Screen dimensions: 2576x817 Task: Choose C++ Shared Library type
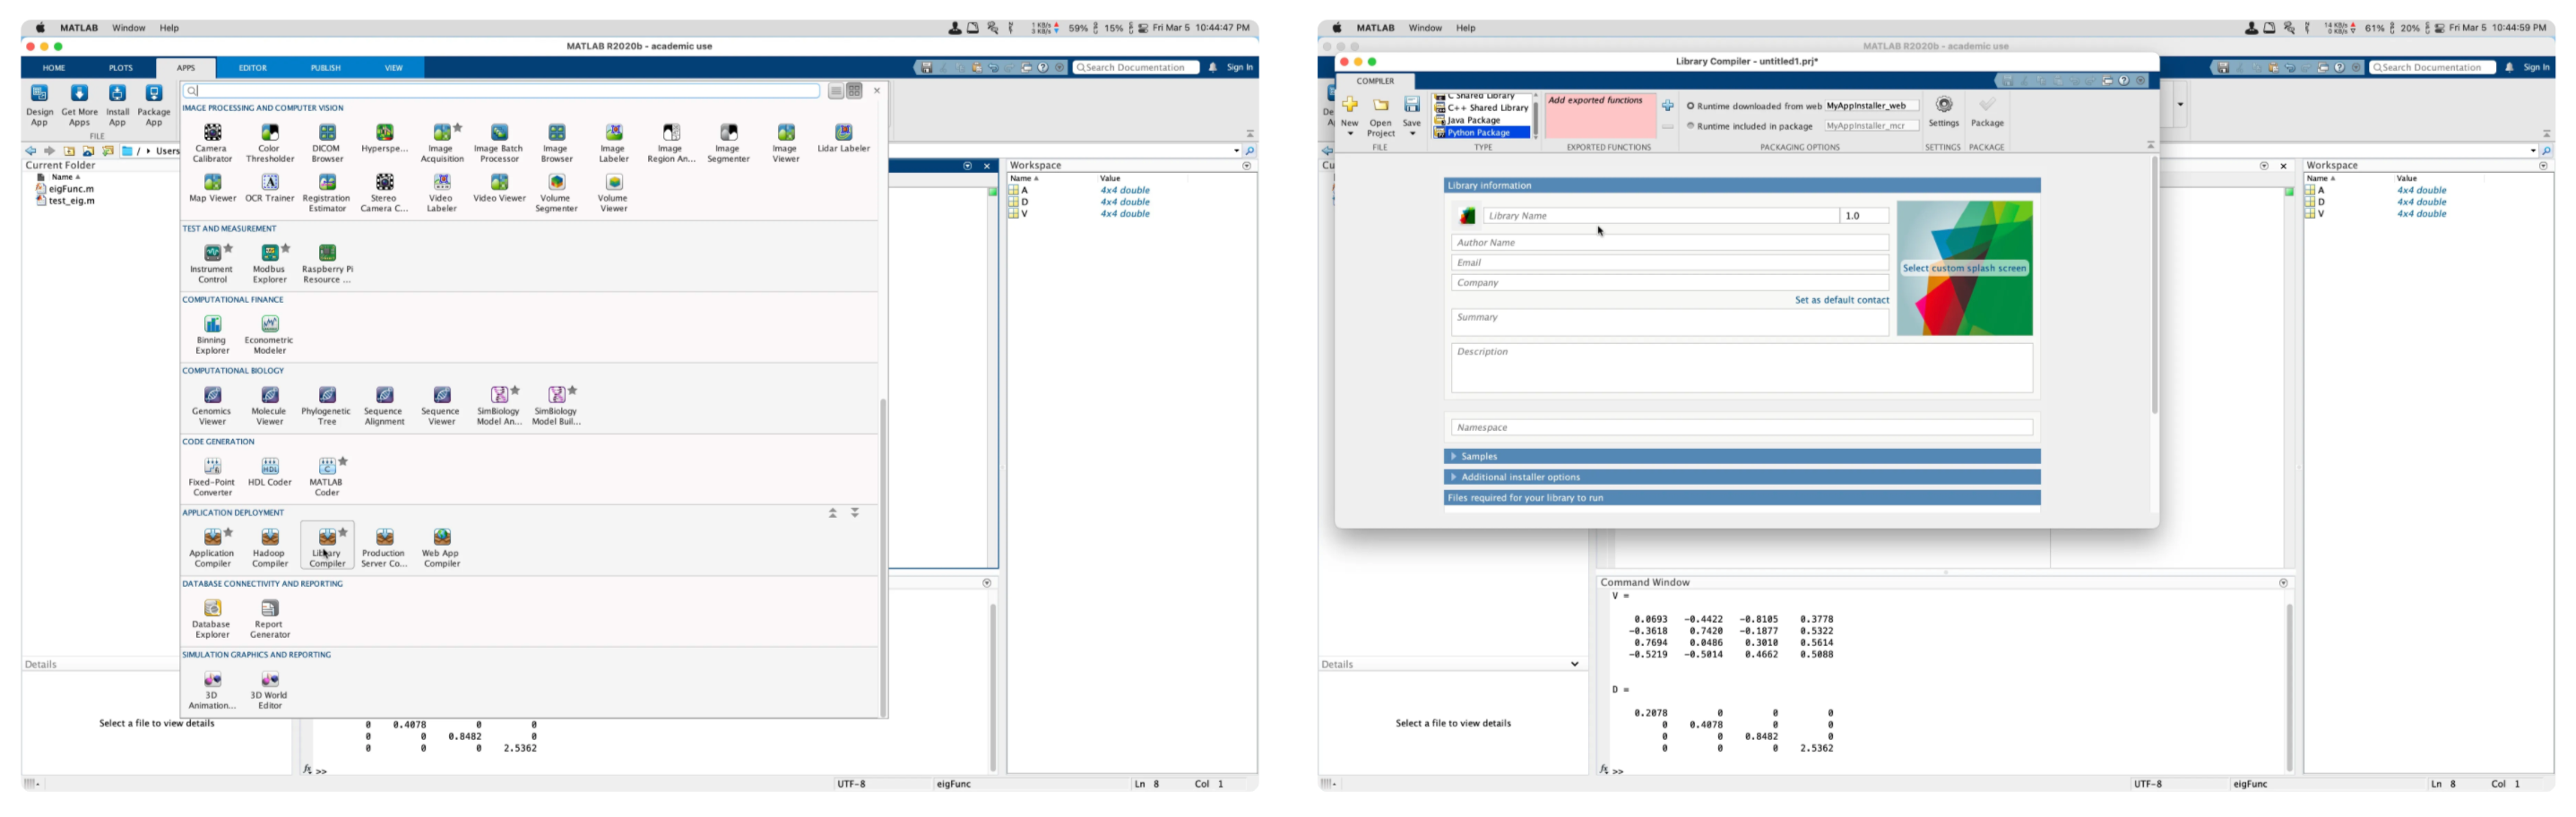(x=1481, y=108)
